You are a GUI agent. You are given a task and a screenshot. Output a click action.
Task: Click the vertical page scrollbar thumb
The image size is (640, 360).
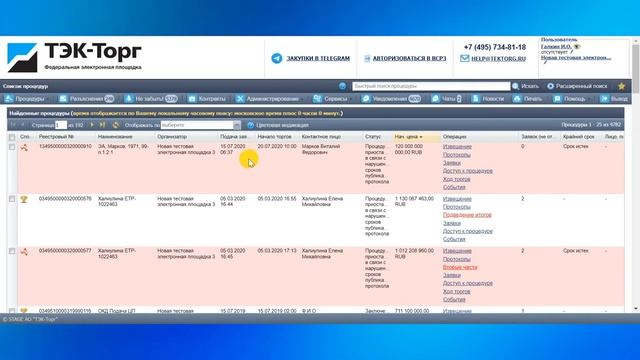click(636, 68)
